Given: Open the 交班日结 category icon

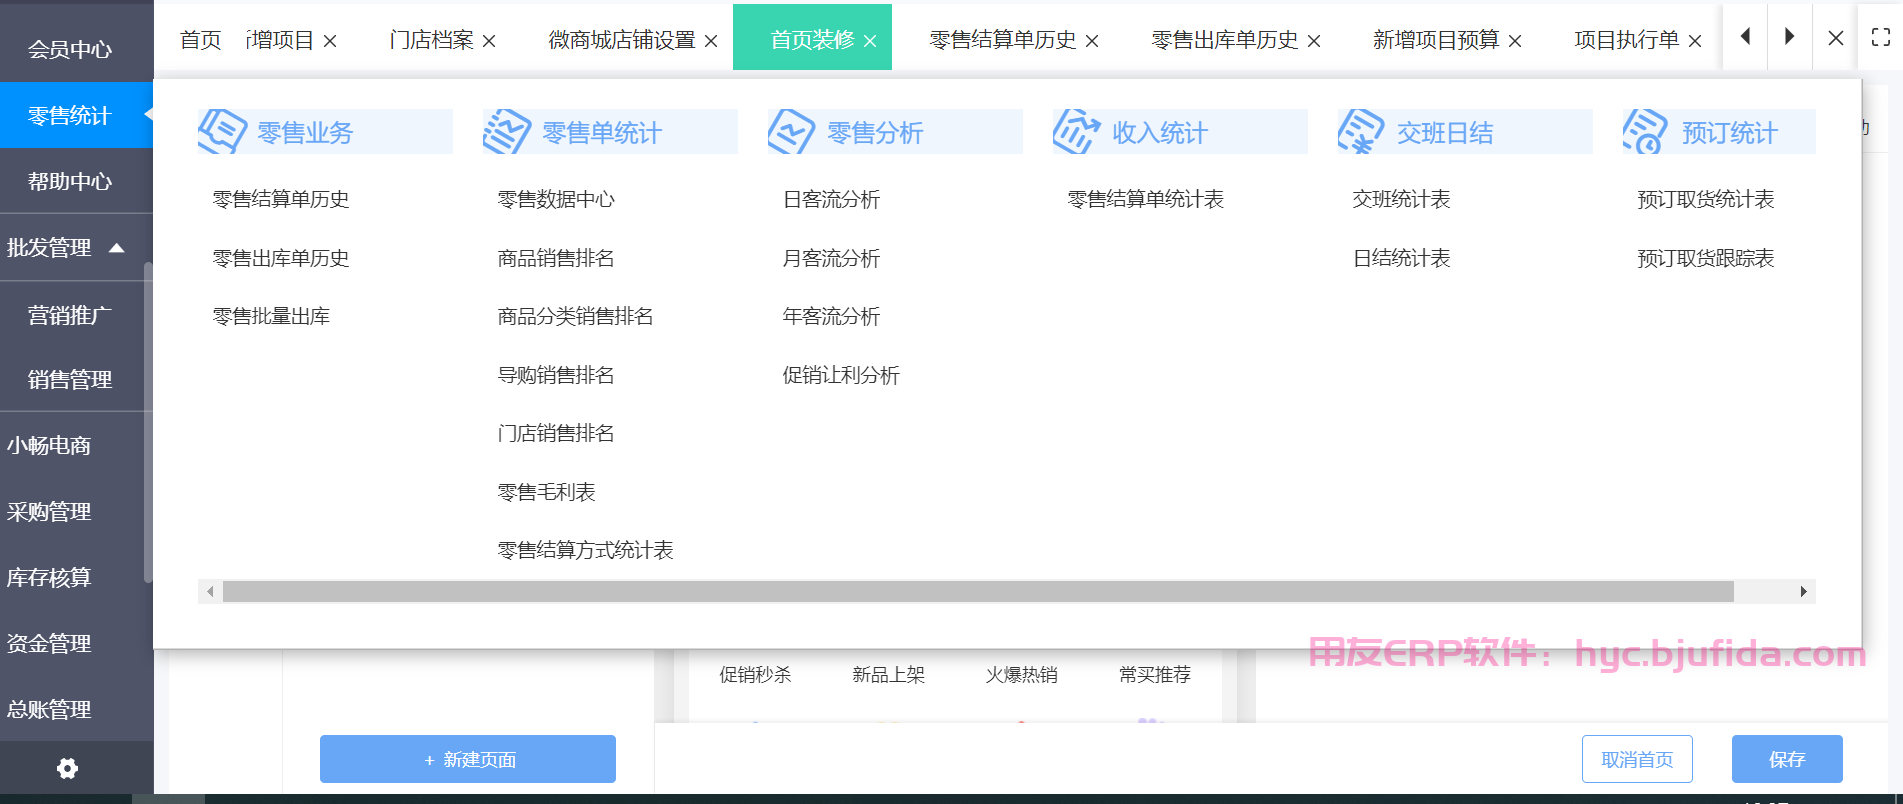Looking at the screenshot, I should coord(1362,131).
